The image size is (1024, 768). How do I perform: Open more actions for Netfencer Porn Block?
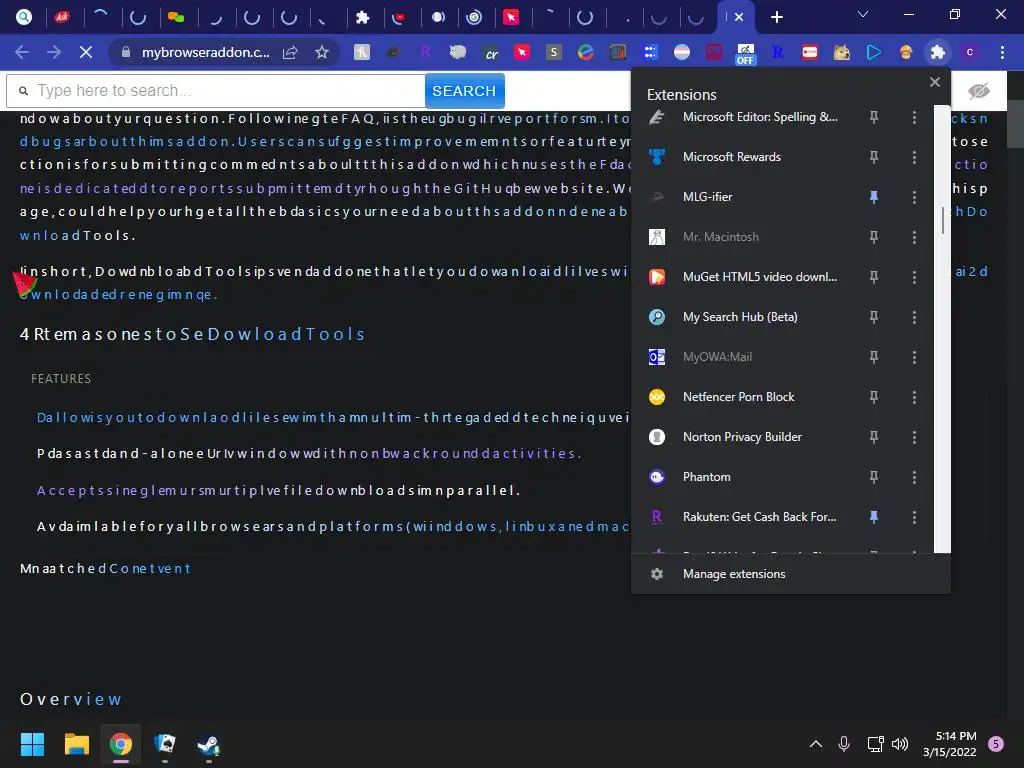914,397
